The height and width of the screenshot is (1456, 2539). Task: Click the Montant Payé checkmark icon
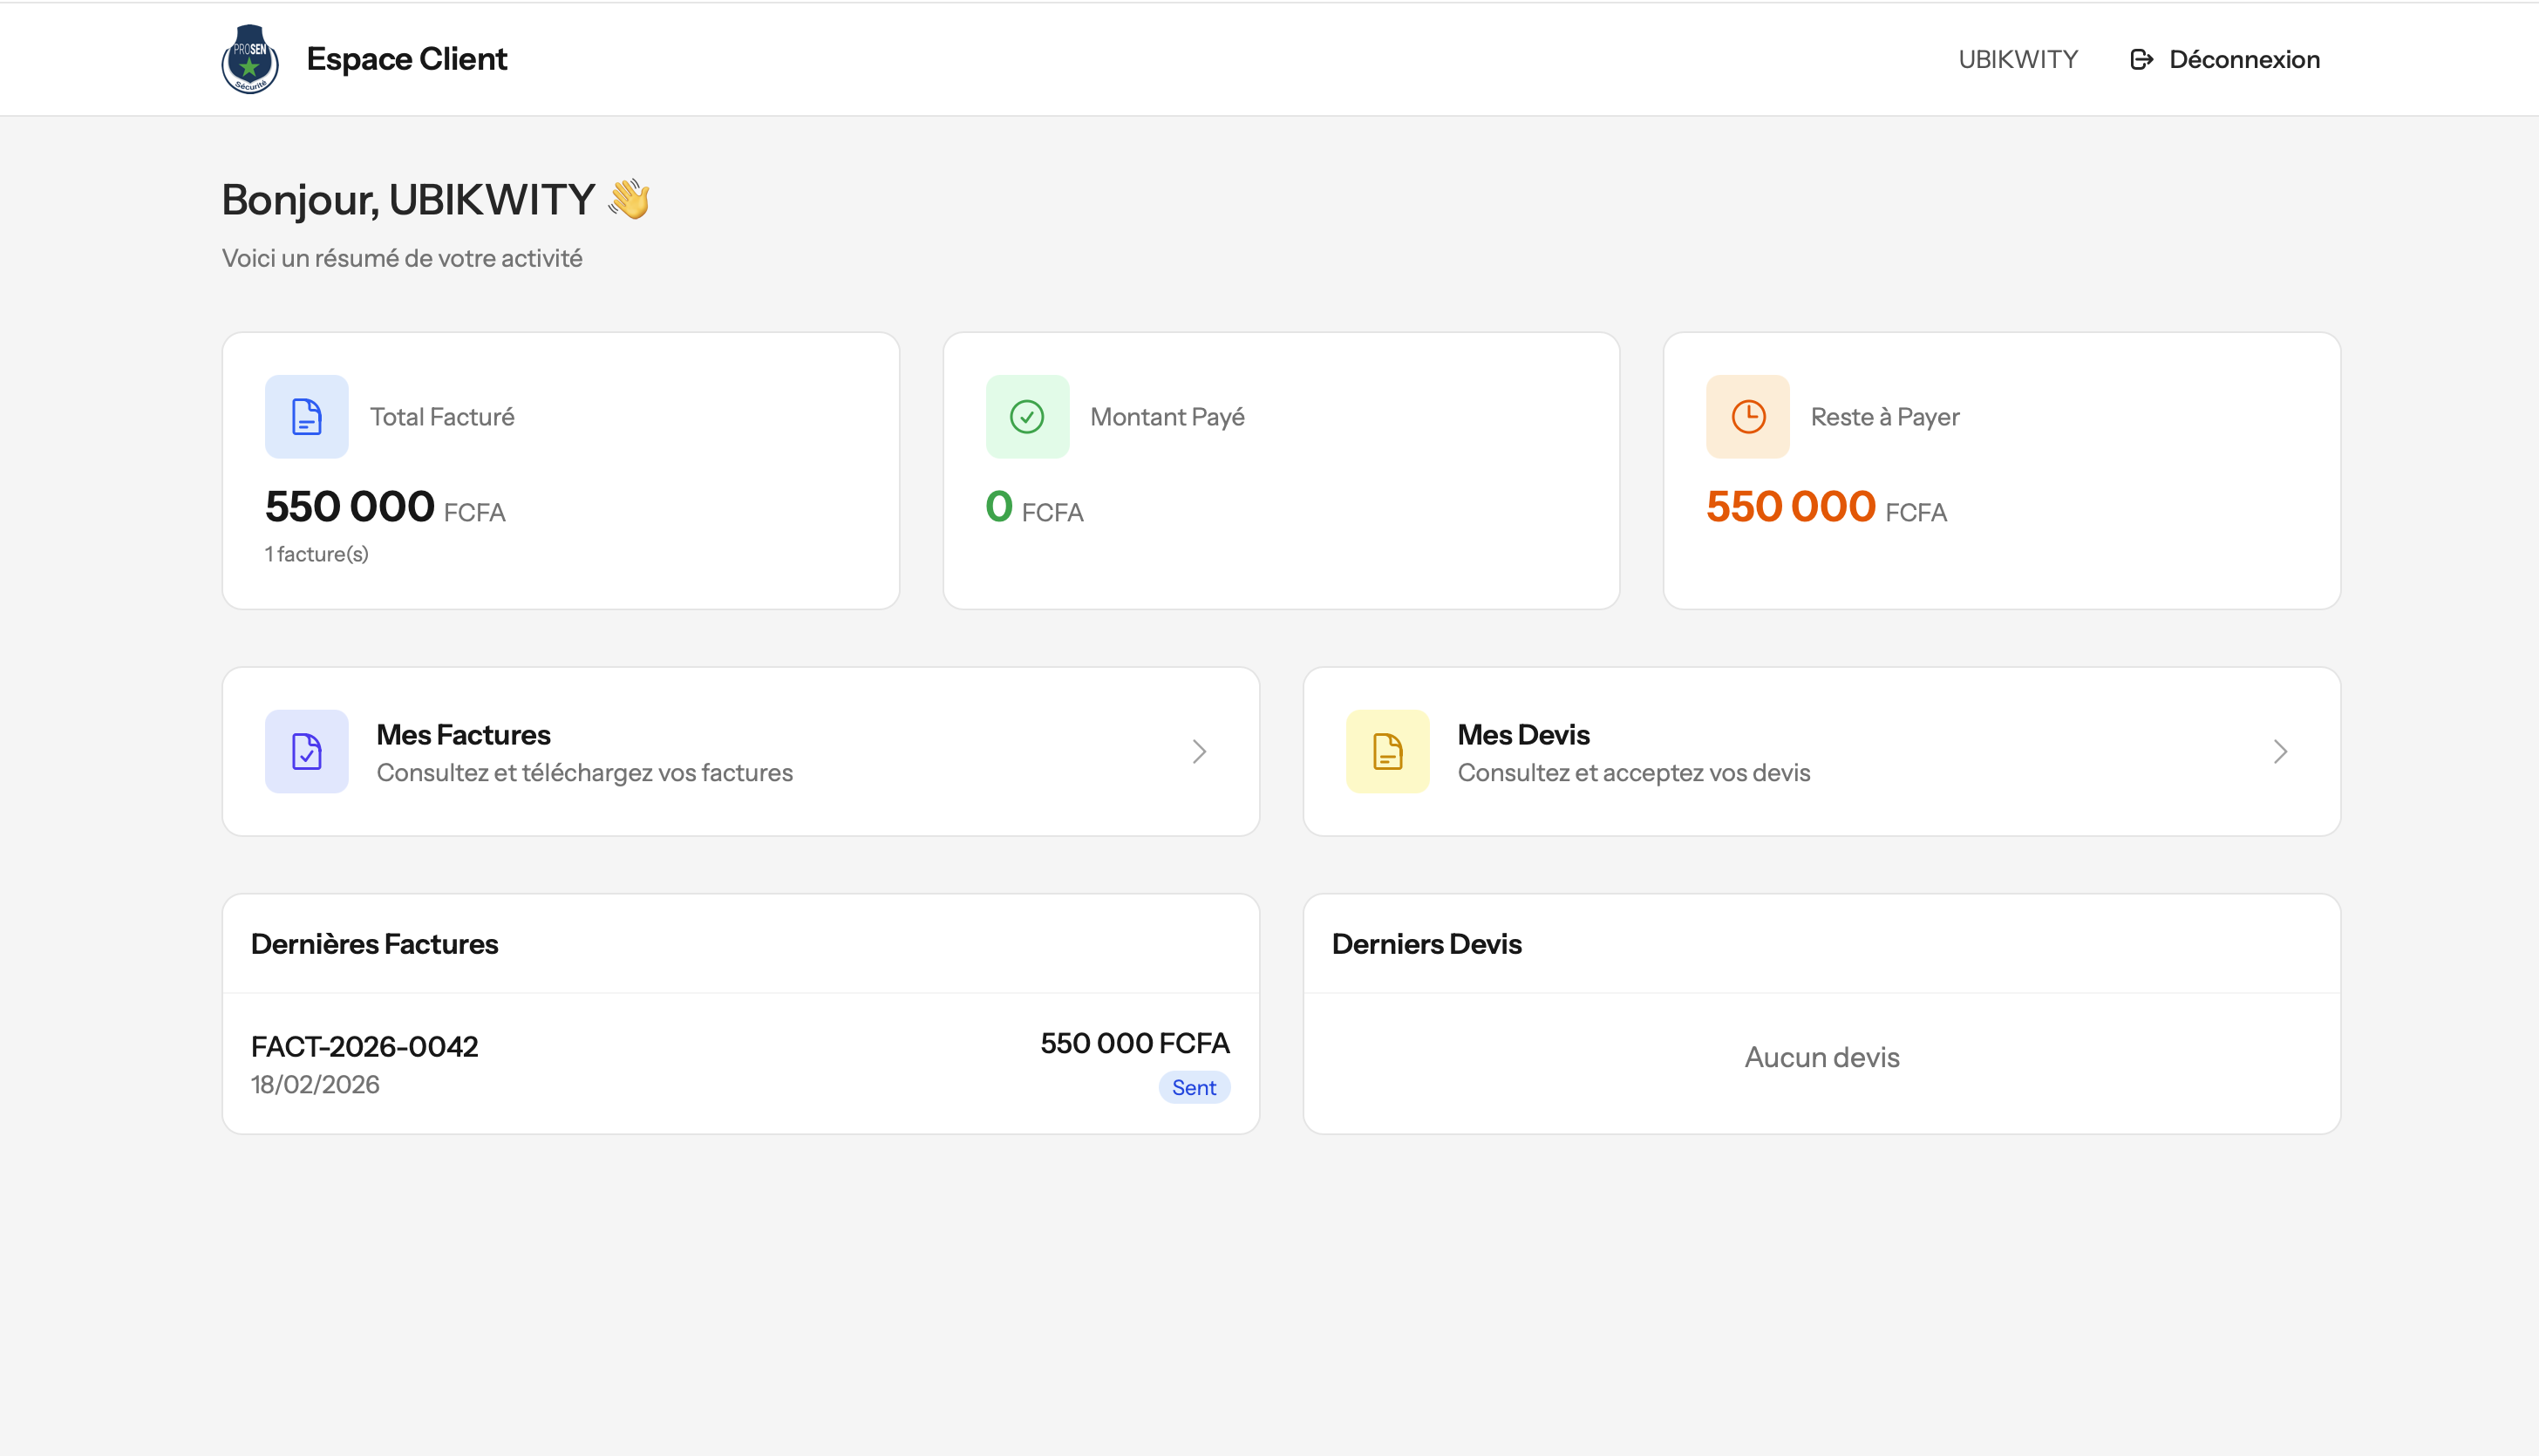[x=1027, y=417]
